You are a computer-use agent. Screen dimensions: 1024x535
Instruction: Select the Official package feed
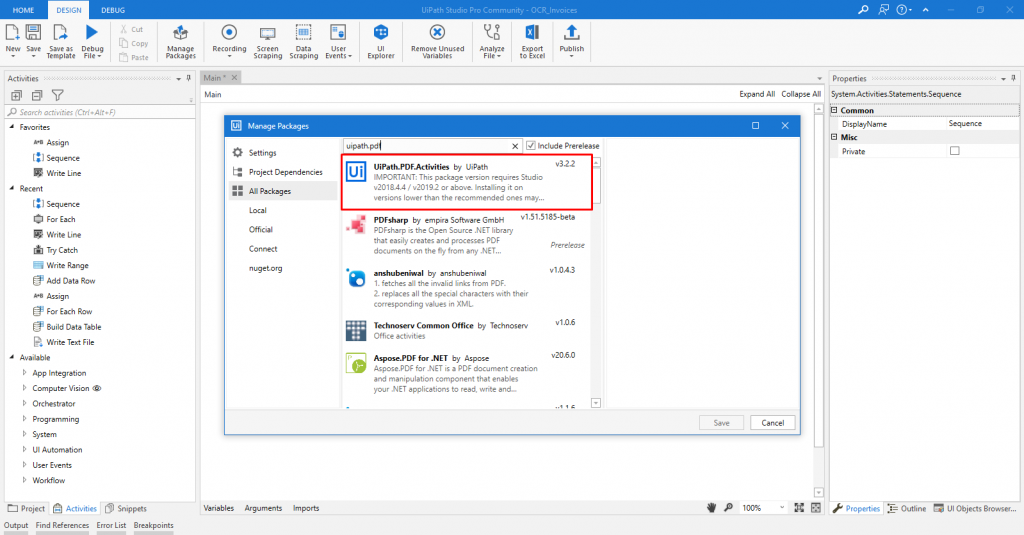click(261, 229)
